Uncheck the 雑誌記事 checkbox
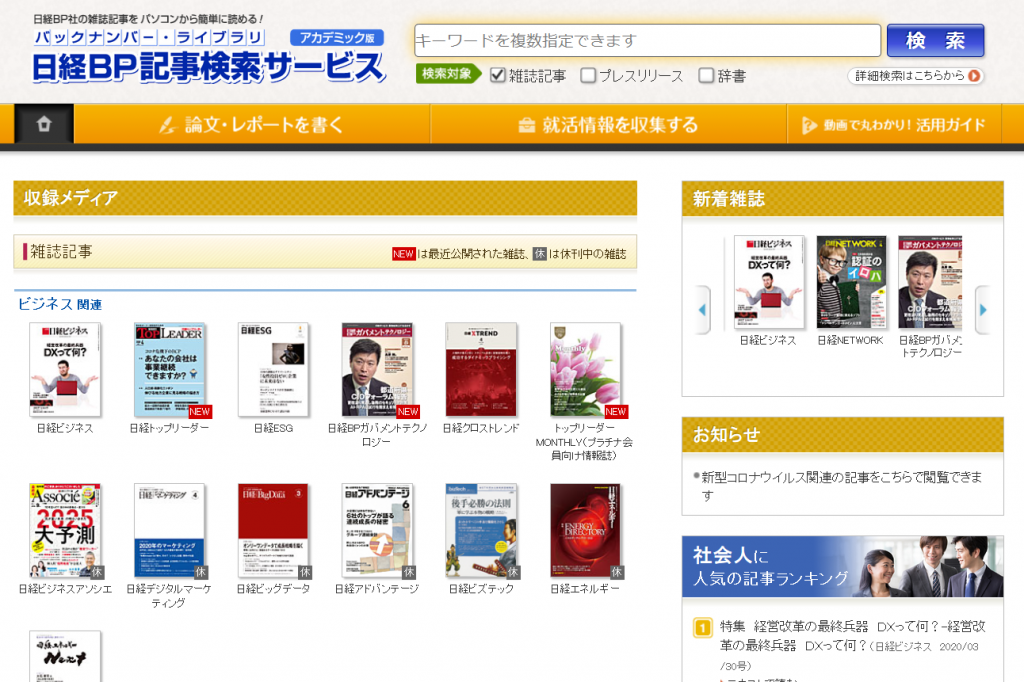 pyautogui.click(x=498, y=75)
